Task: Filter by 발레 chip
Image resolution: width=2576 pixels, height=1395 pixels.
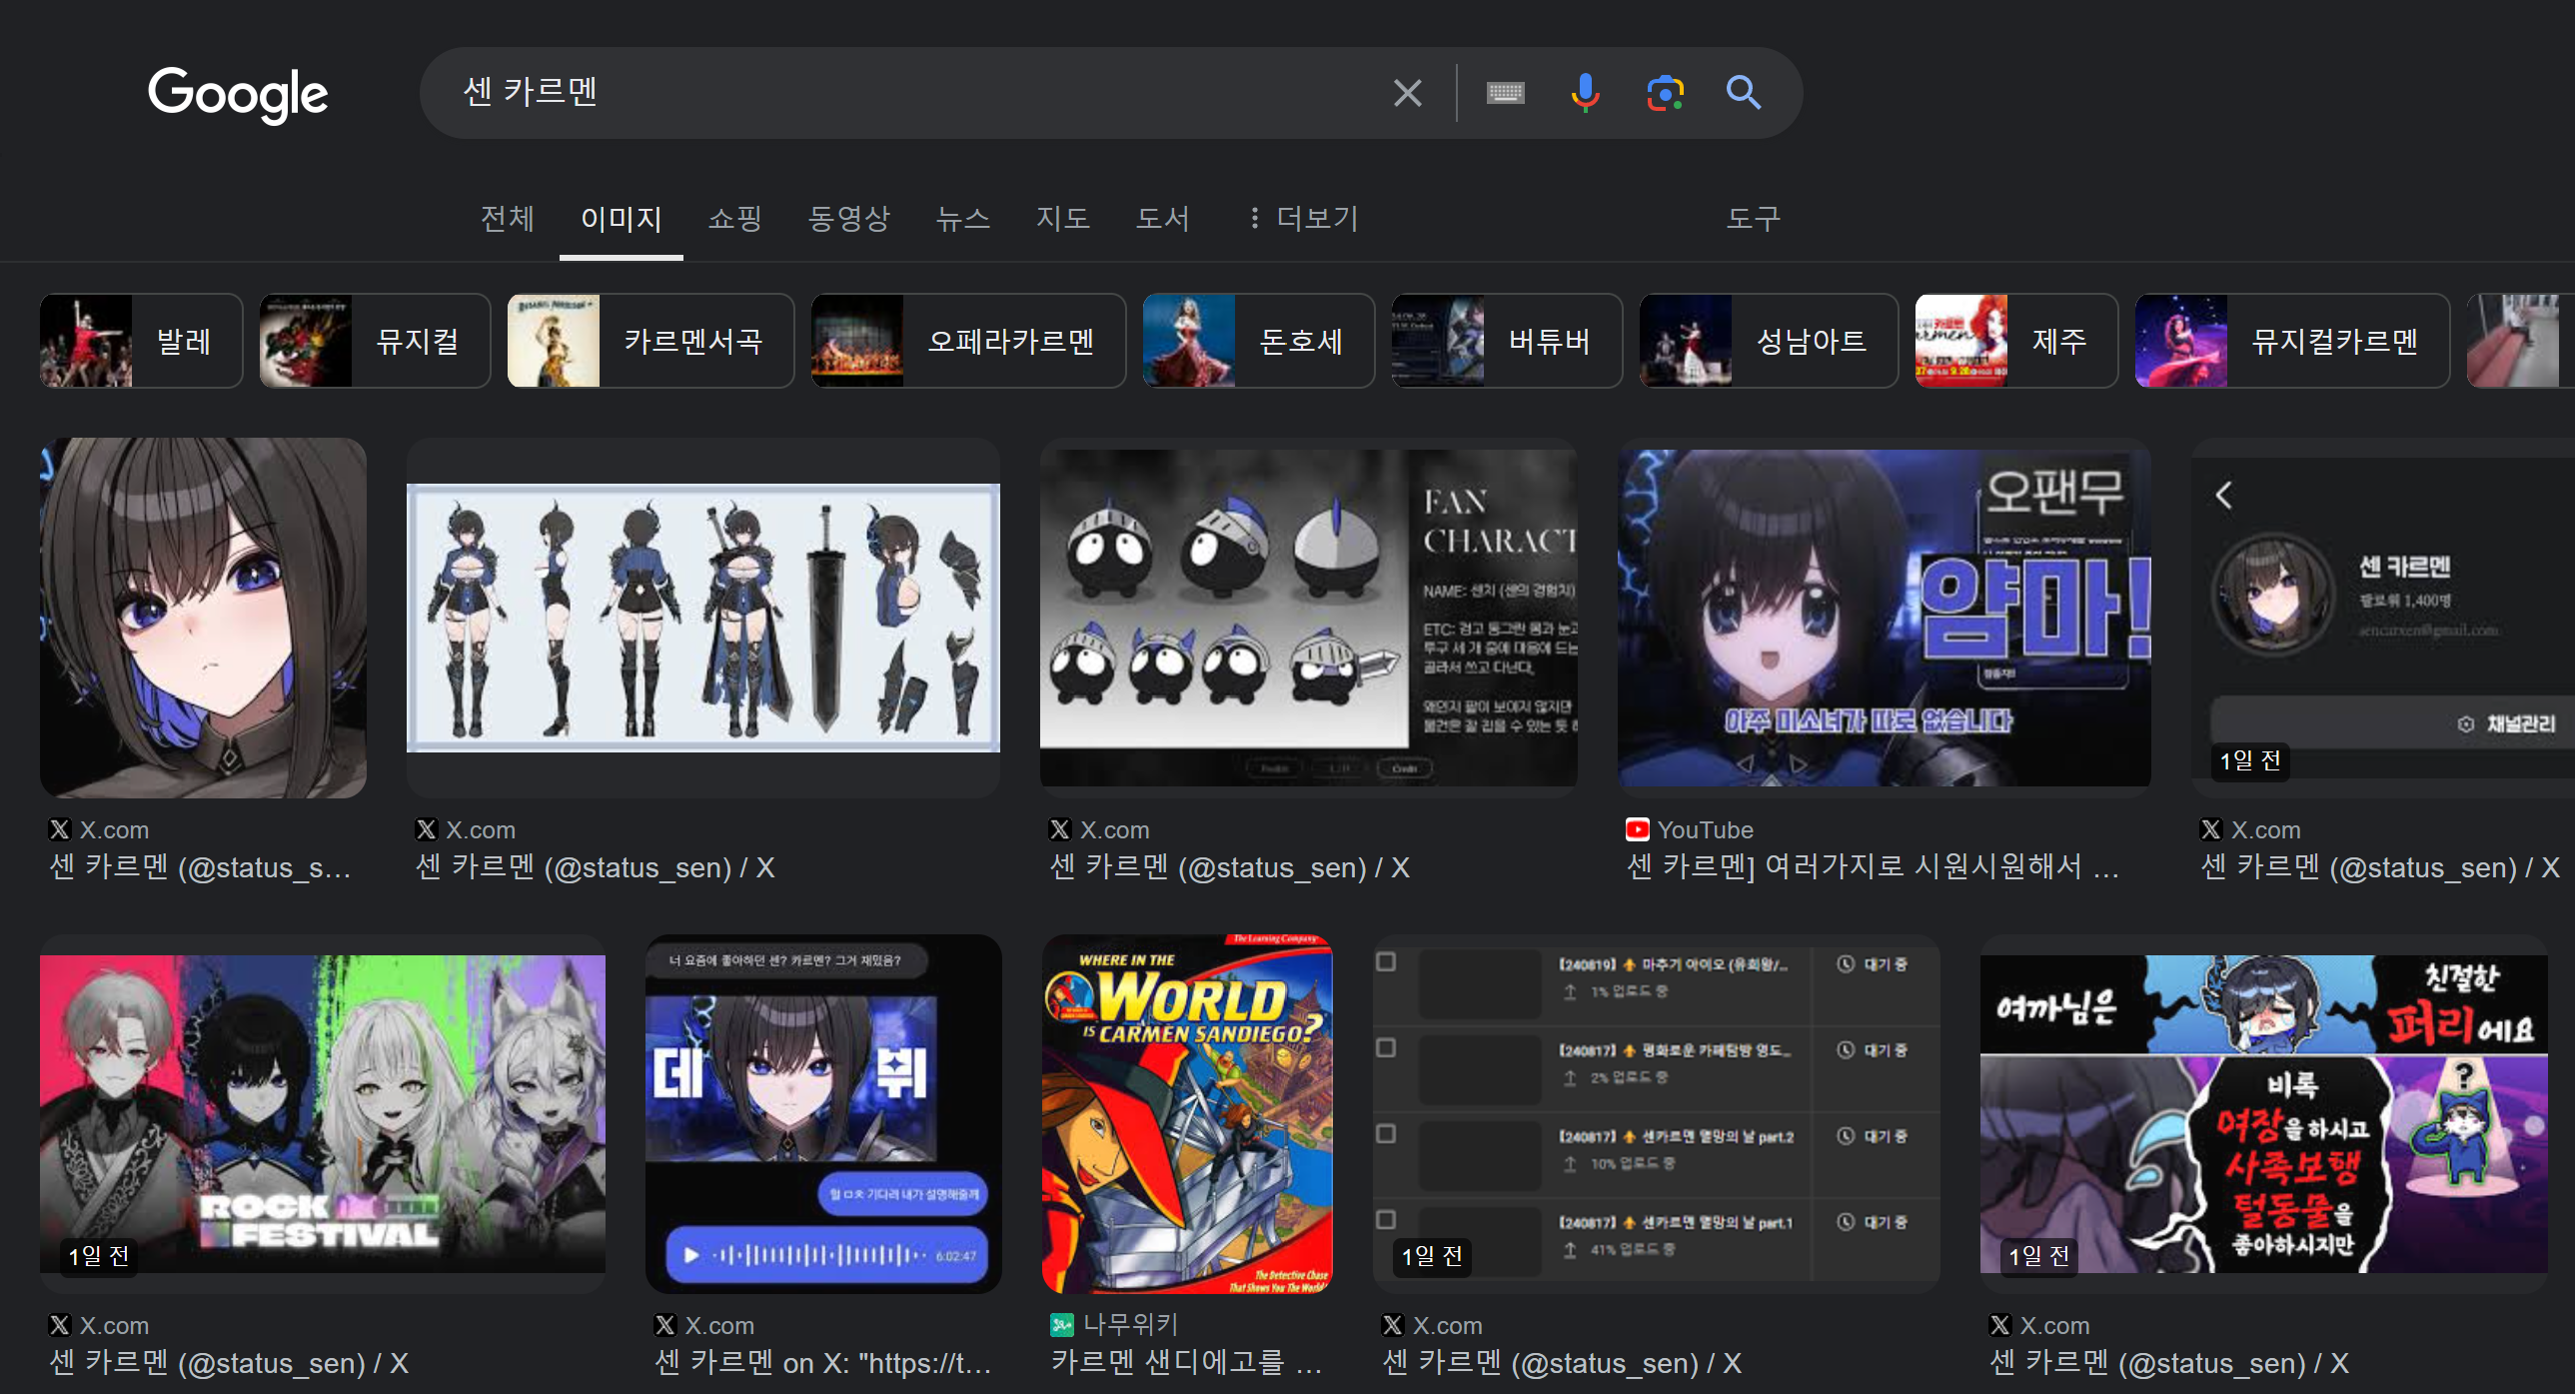Action: [x=141, y=341]
